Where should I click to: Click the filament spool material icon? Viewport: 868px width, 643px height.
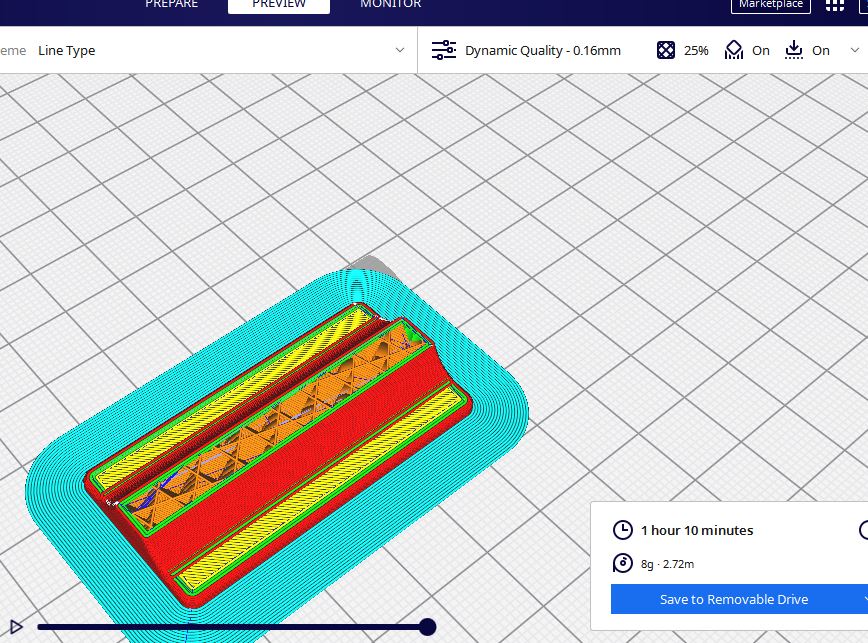623,564
